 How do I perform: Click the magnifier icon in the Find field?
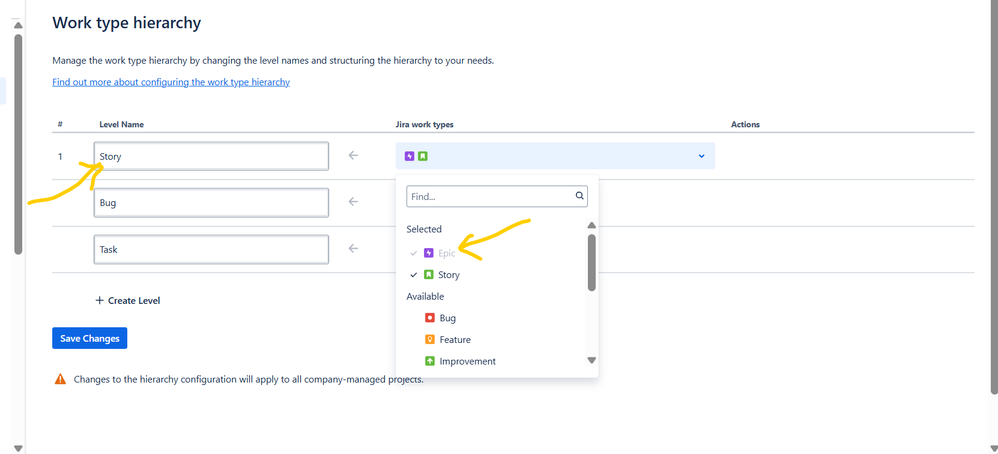580,196
